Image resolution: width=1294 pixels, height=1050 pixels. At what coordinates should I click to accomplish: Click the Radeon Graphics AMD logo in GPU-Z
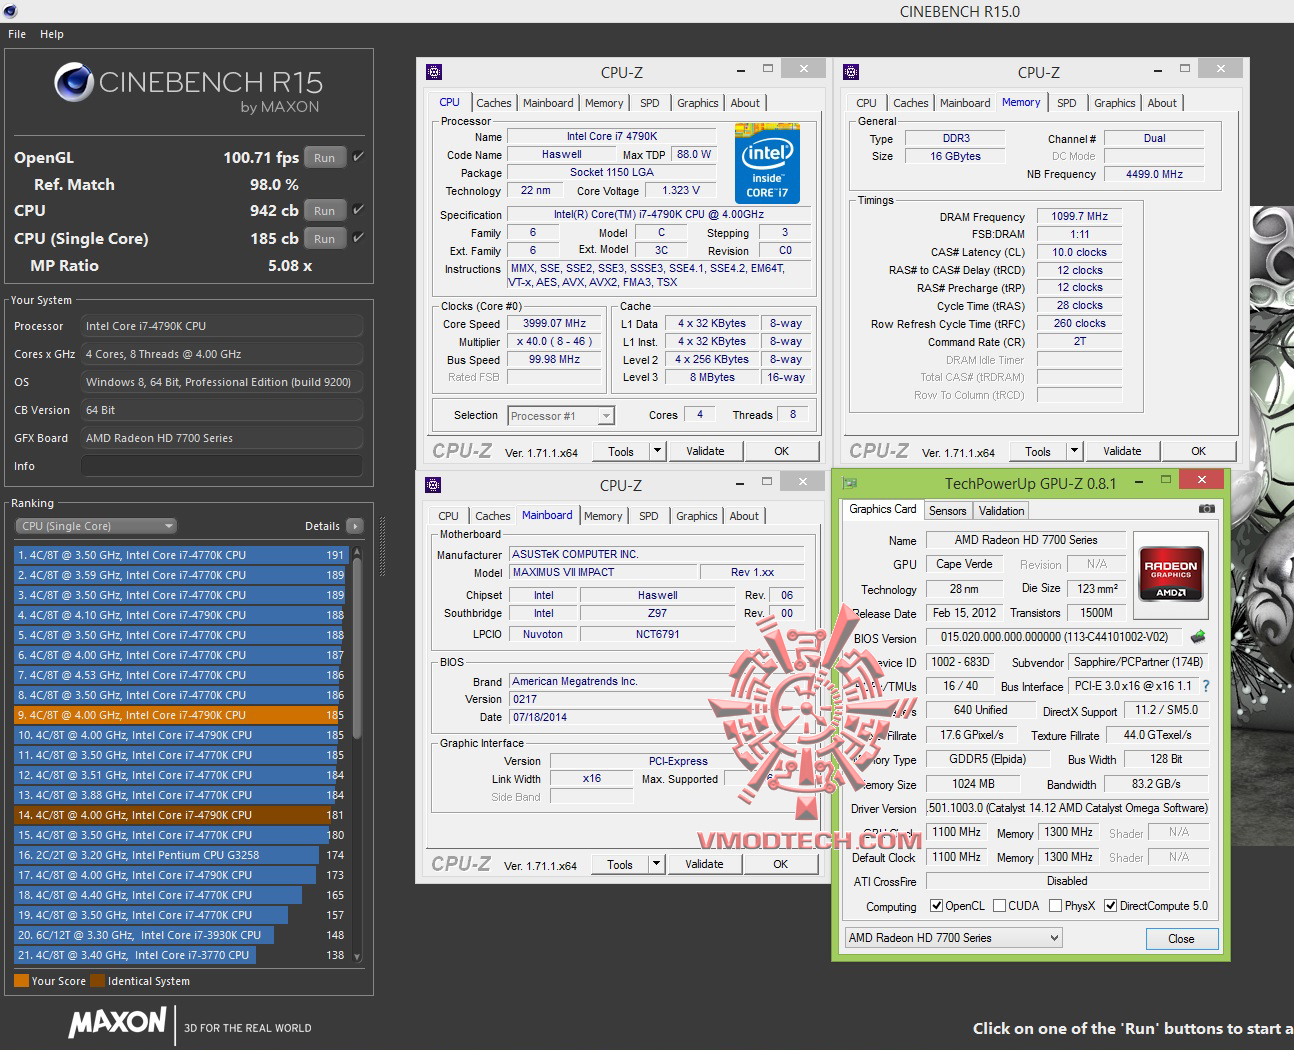(1171, 574)
